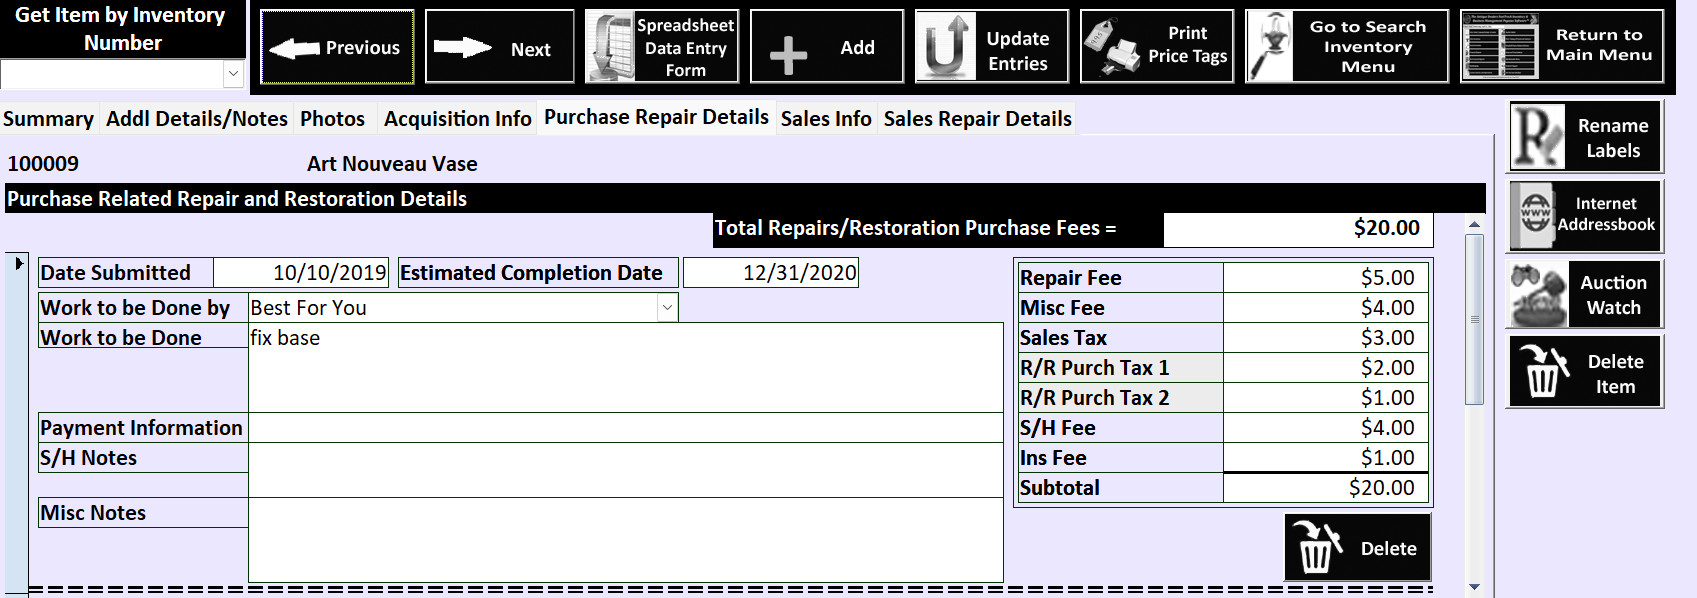Open the Acquisition Info tab
Screen dimensions: 1697x598
coord(457,119)
